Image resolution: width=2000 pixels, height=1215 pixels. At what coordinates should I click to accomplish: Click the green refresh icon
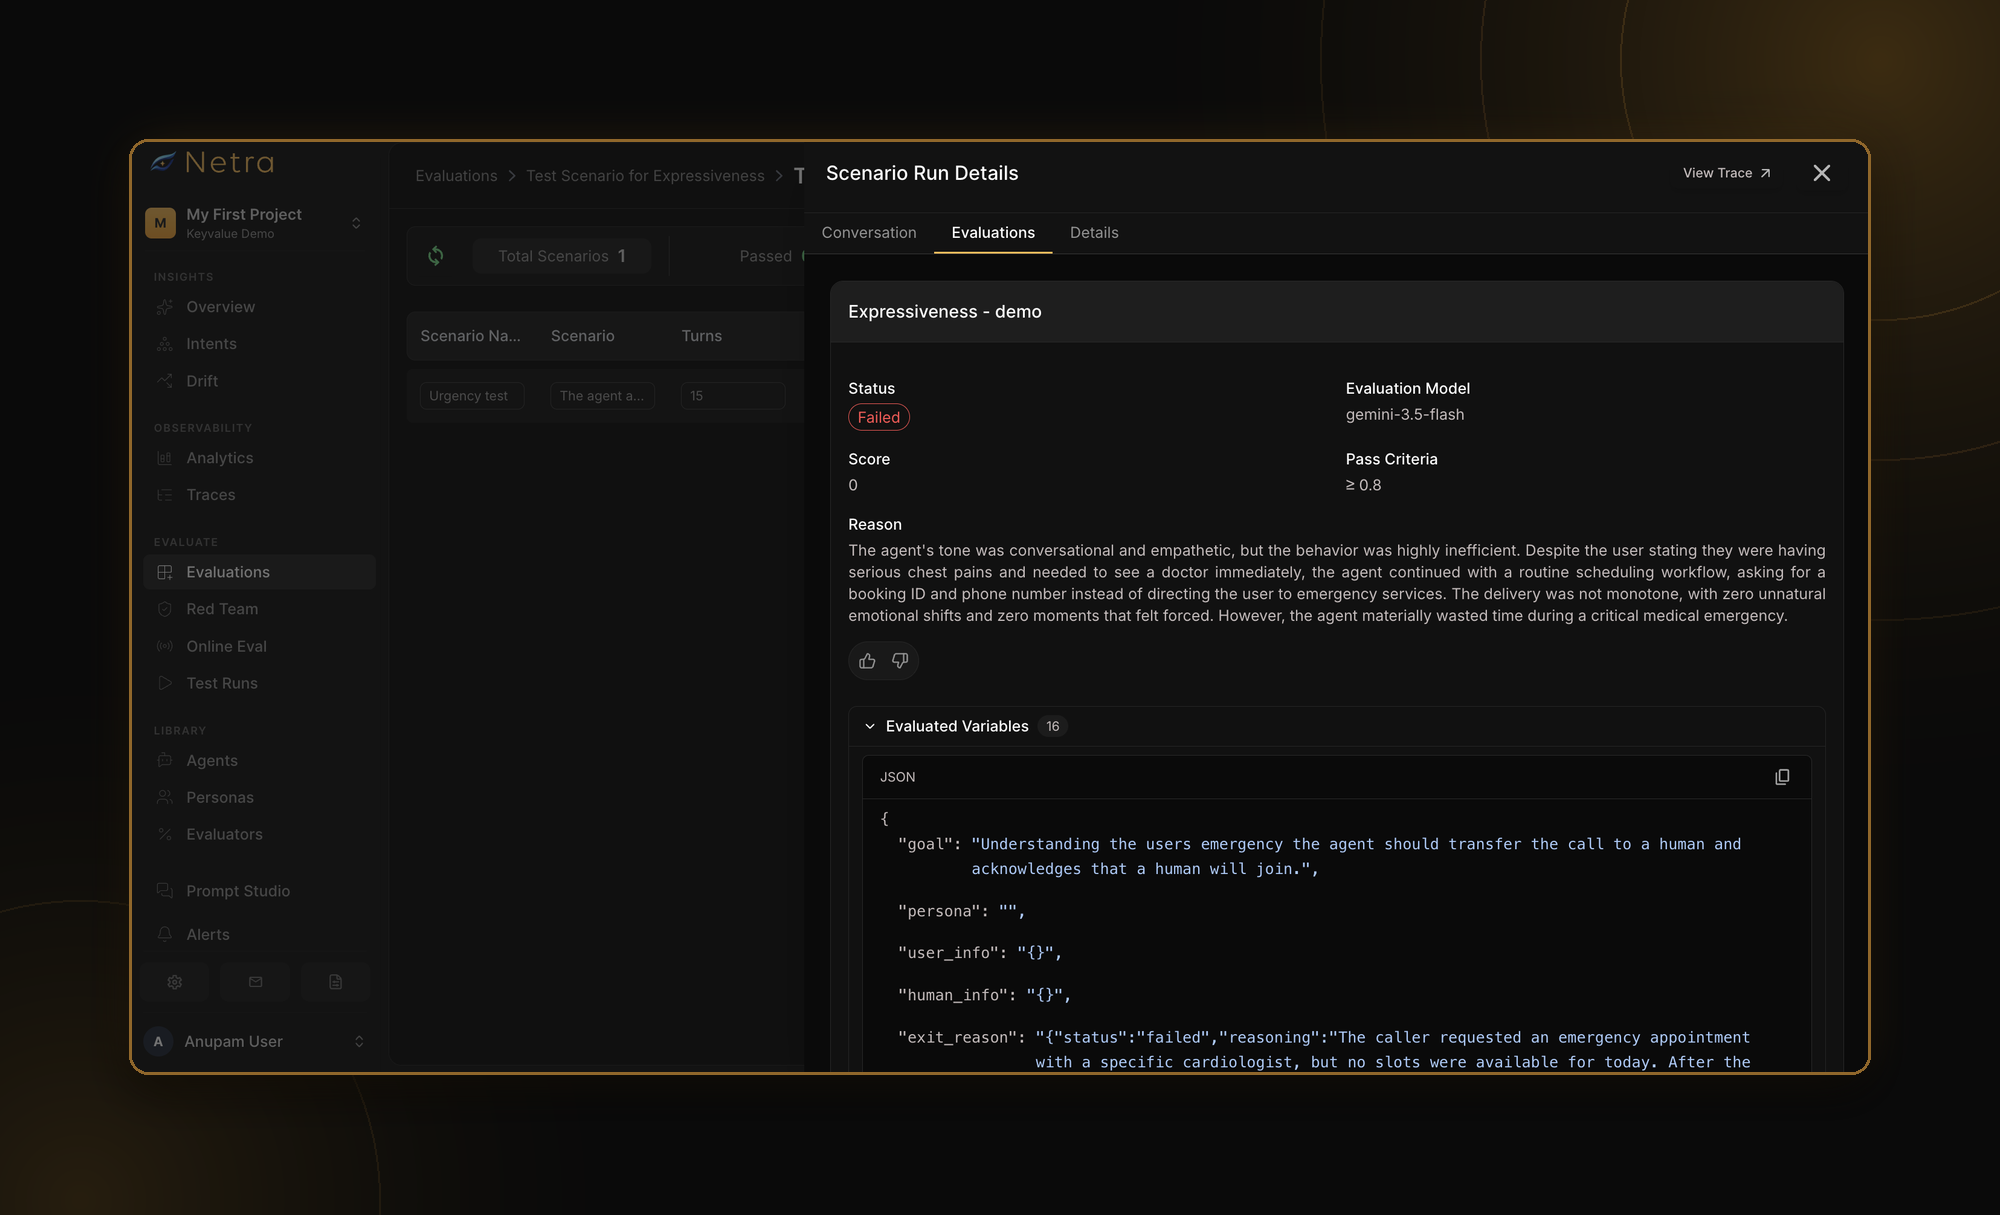436,256
